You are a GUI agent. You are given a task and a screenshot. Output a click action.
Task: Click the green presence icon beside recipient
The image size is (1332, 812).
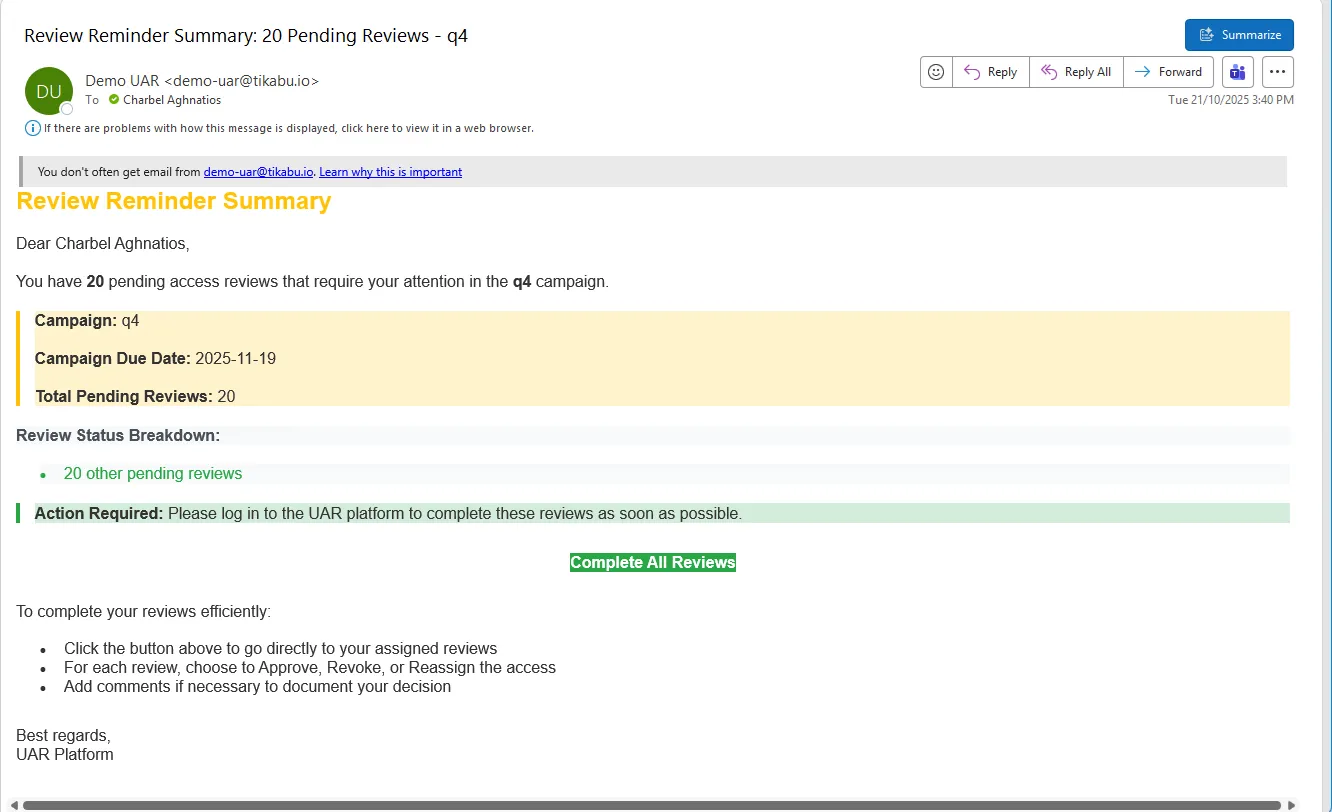click(x=114, y=100)
